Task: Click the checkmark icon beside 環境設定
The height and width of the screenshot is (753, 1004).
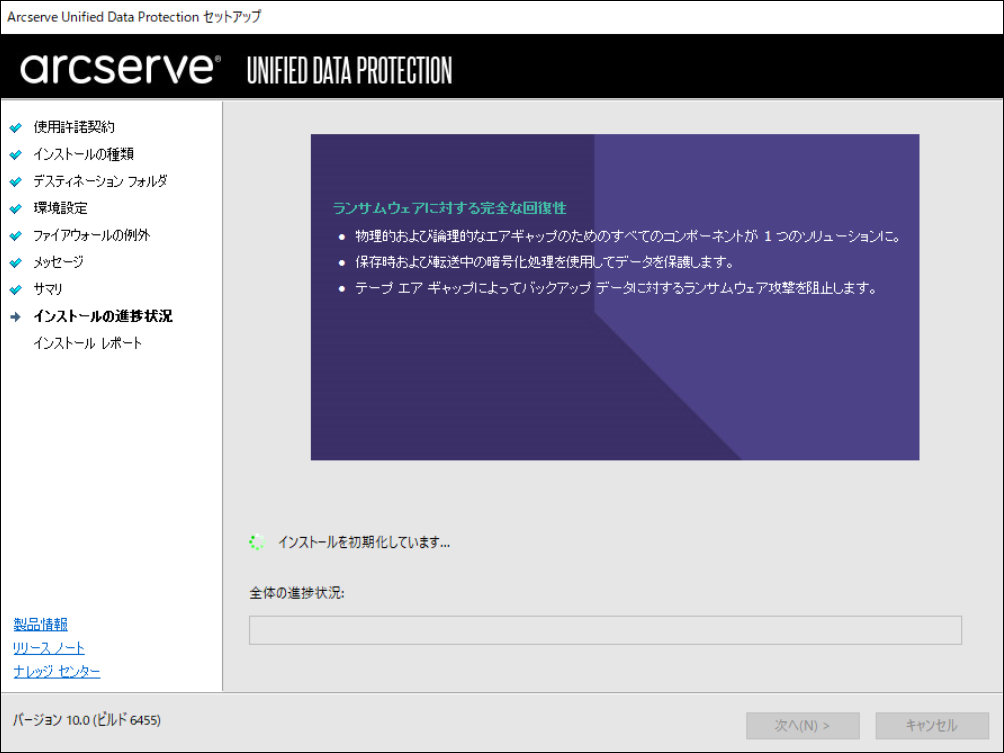Action: pyautogui.click(x=16, y=209)
